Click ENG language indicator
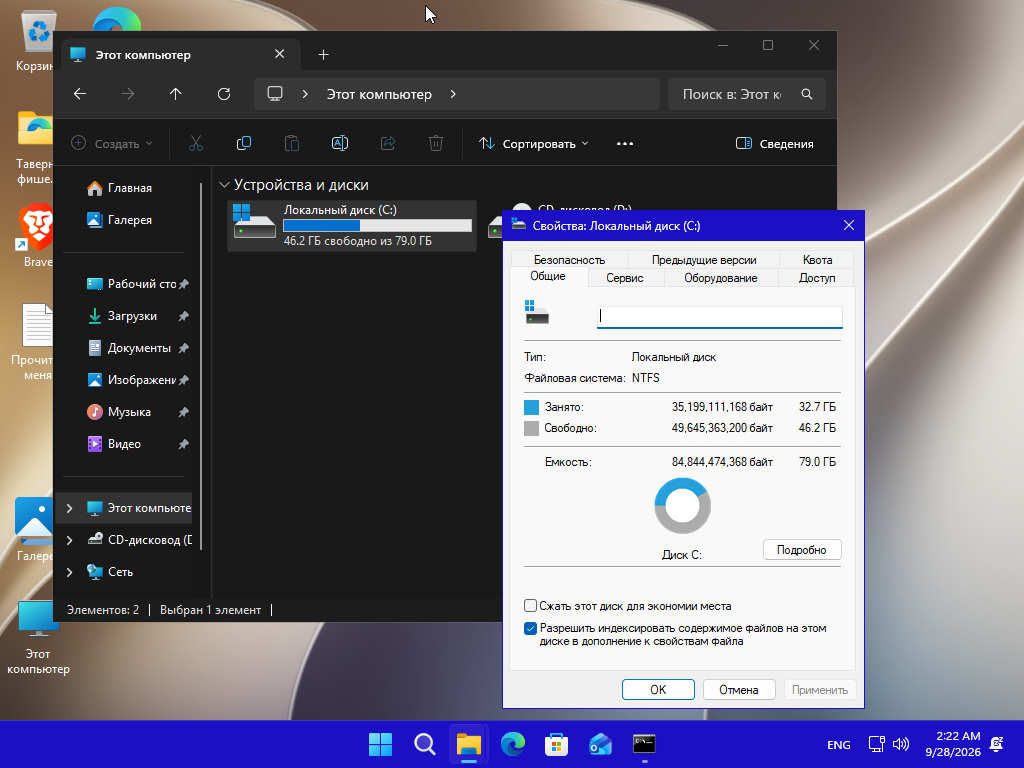 [x=839, y=744]
